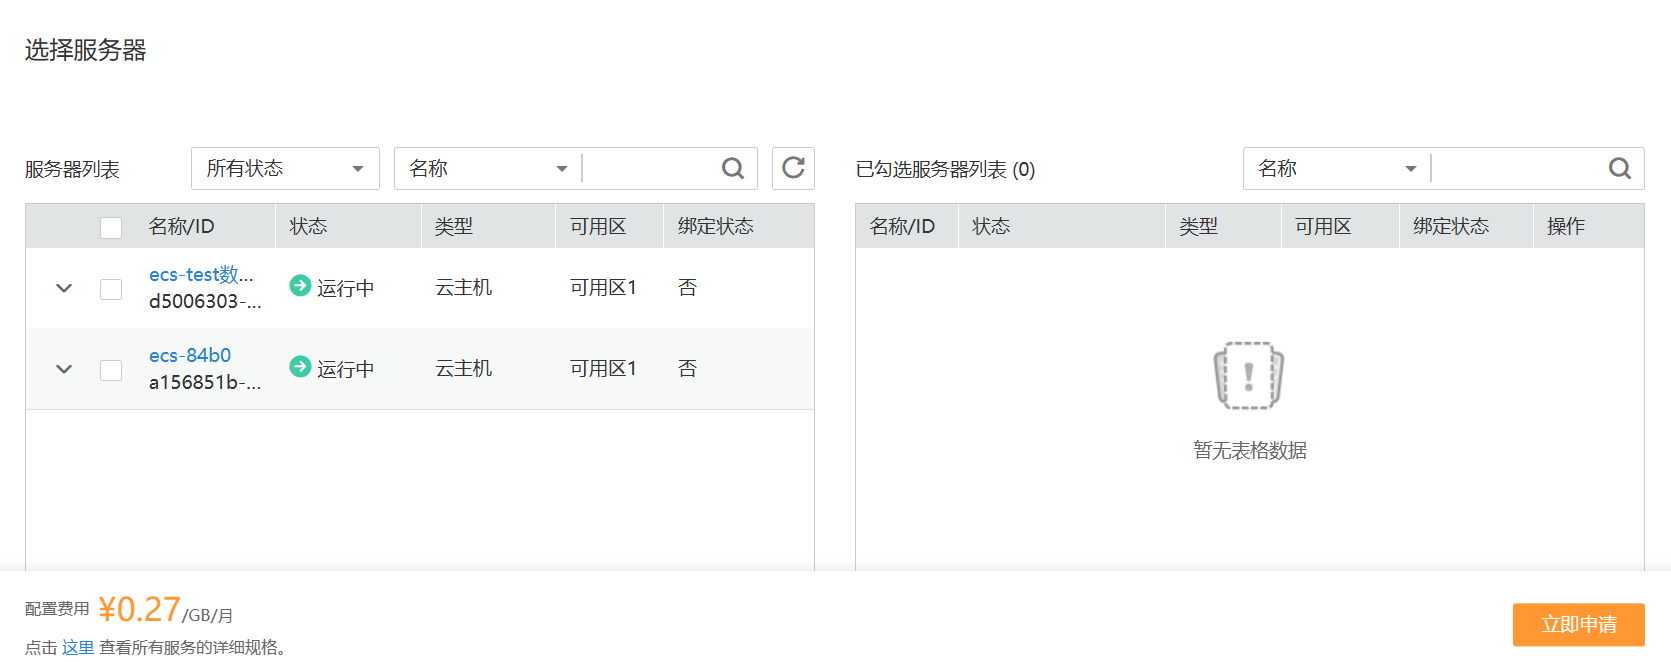
Task: Click the 状态 header in server list
Action: tap(308, 226)
